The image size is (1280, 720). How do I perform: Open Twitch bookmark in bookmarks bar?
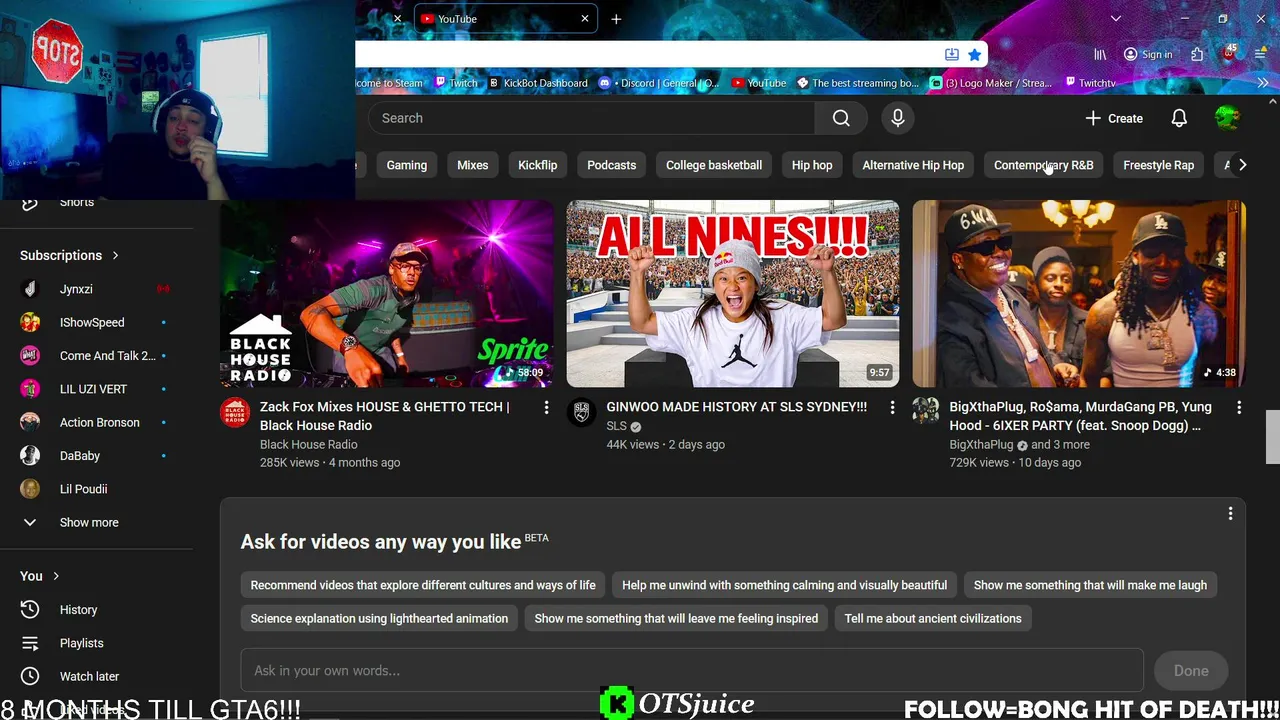coord(455,83)
